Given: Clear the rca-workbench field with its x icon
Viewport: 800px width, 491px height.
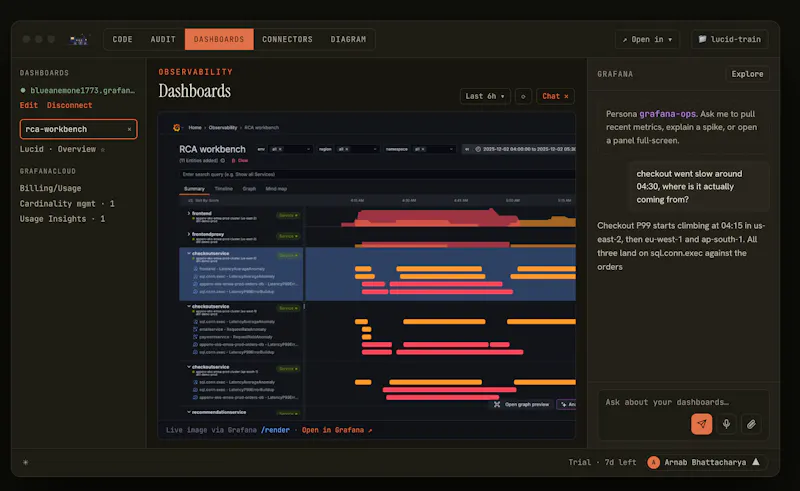Looking at the screenshot, I should point(129,129).
